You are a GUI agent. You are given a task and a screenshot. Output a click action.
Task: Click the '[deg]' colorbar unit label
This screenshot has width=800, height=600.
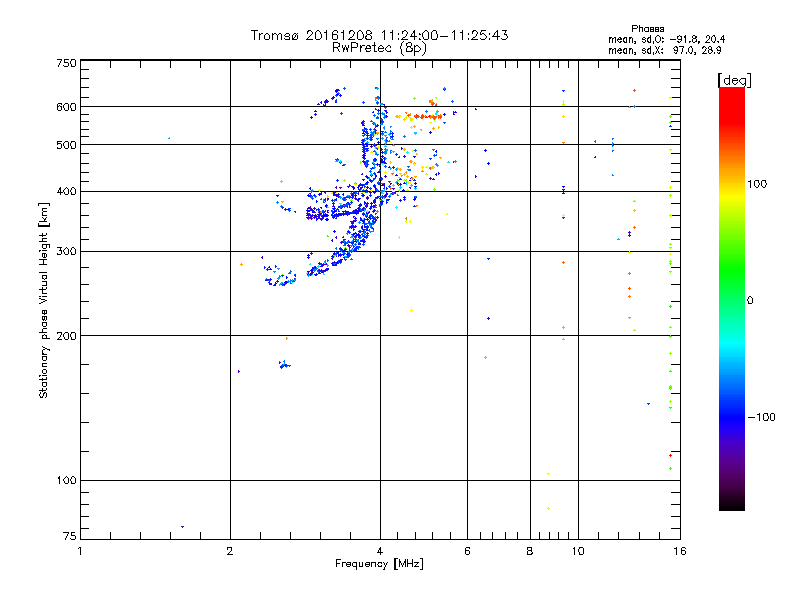pos(734,80)
